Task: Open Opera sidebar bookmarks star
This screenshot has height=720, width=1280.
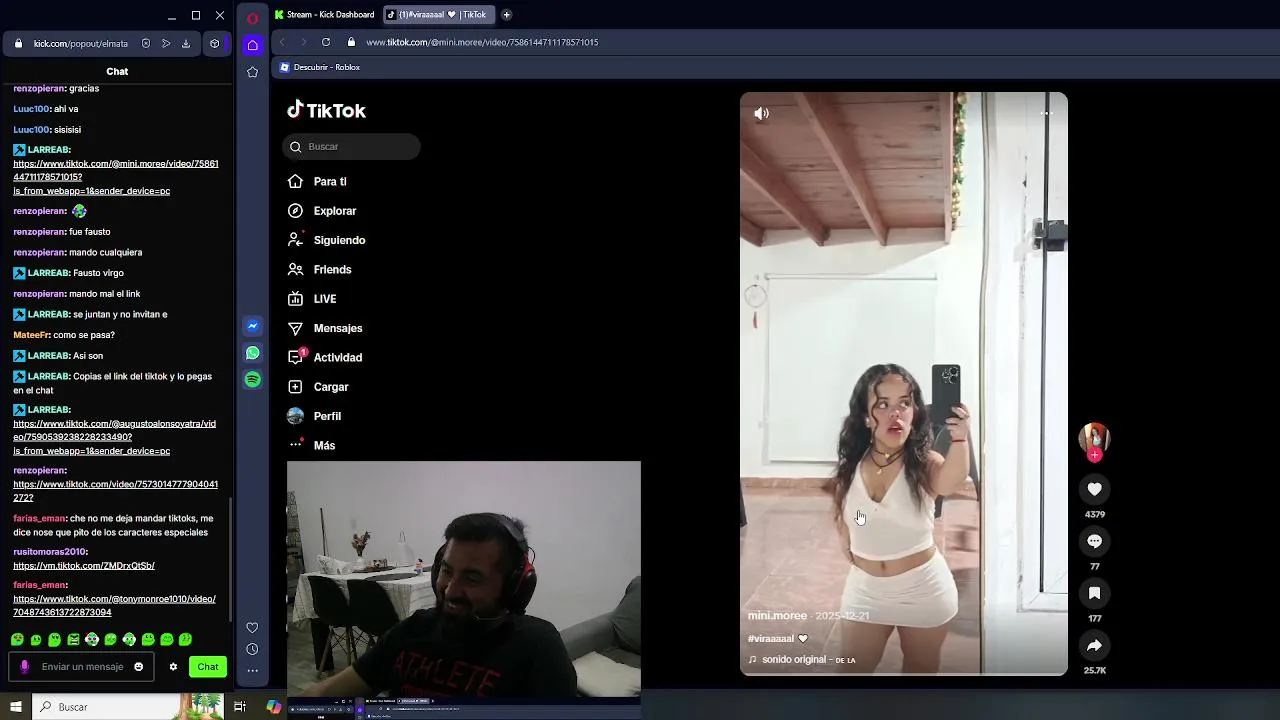Action: (252, 72)
